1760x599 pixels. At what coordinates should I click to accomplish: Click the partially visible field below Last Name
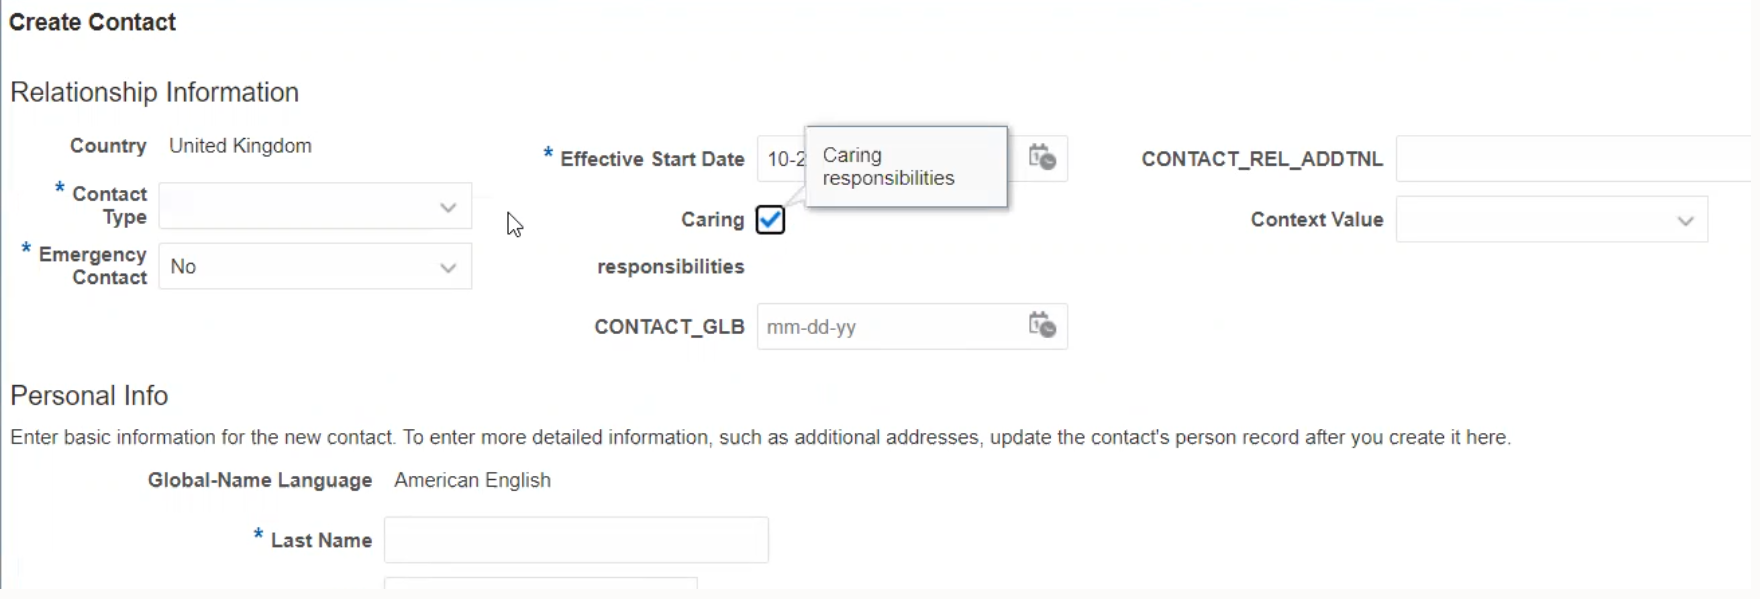[540, 583]
